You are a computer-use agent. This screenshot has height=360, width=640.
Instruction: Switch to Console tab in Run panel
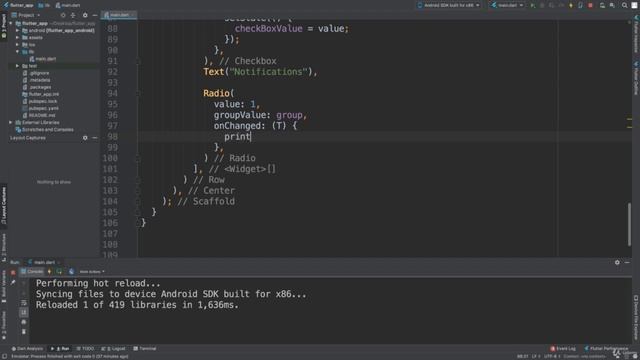[32, 271]
